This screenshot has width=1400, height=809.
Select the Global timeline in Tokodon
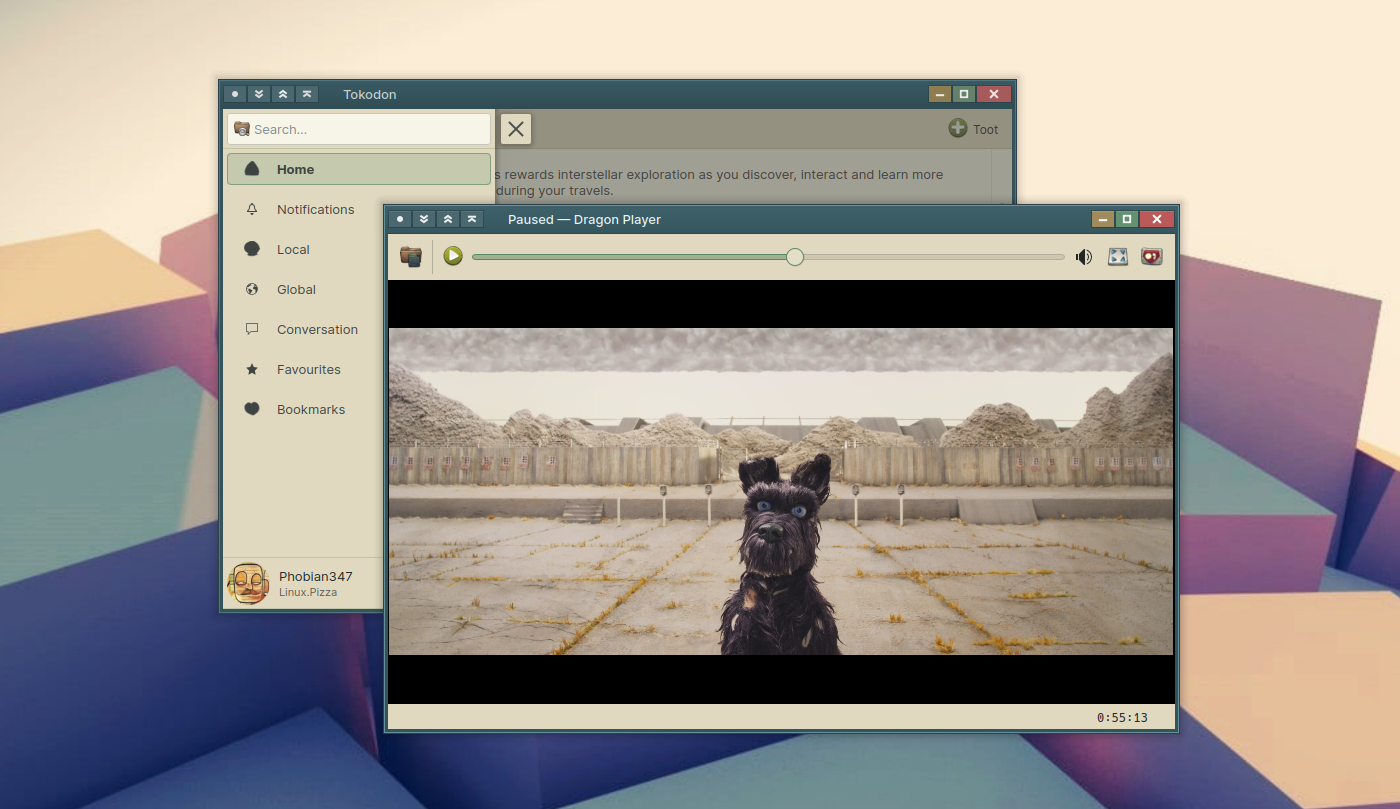(x=305, y=289)
